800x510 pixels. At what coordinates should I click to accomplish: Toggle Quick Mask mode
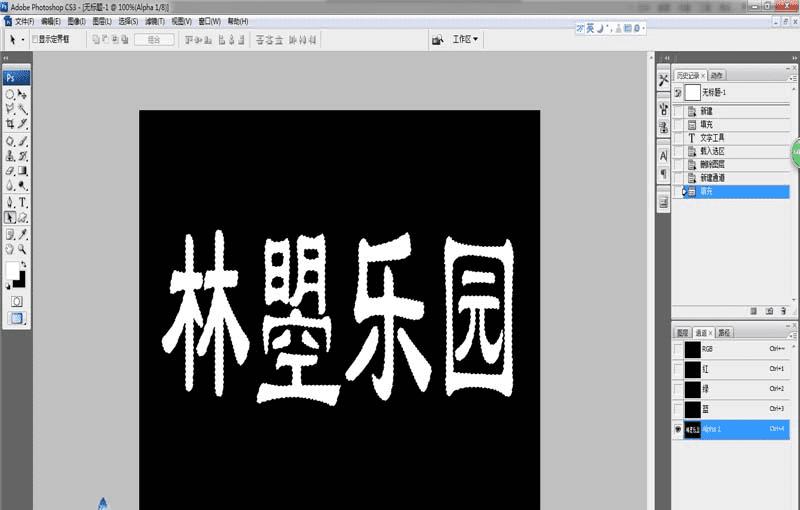pyautogui.click(x=16, y=302)
